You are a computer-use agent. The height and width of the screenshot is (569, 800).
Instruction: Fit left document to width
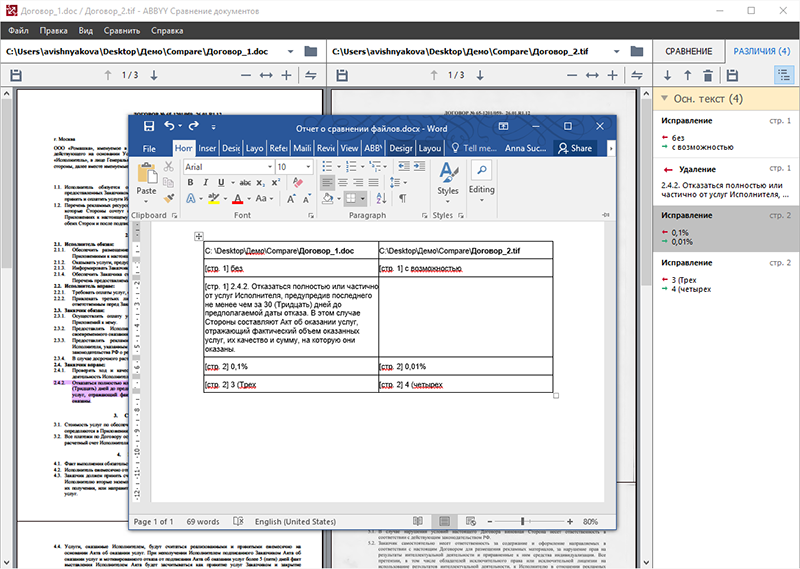266,76
